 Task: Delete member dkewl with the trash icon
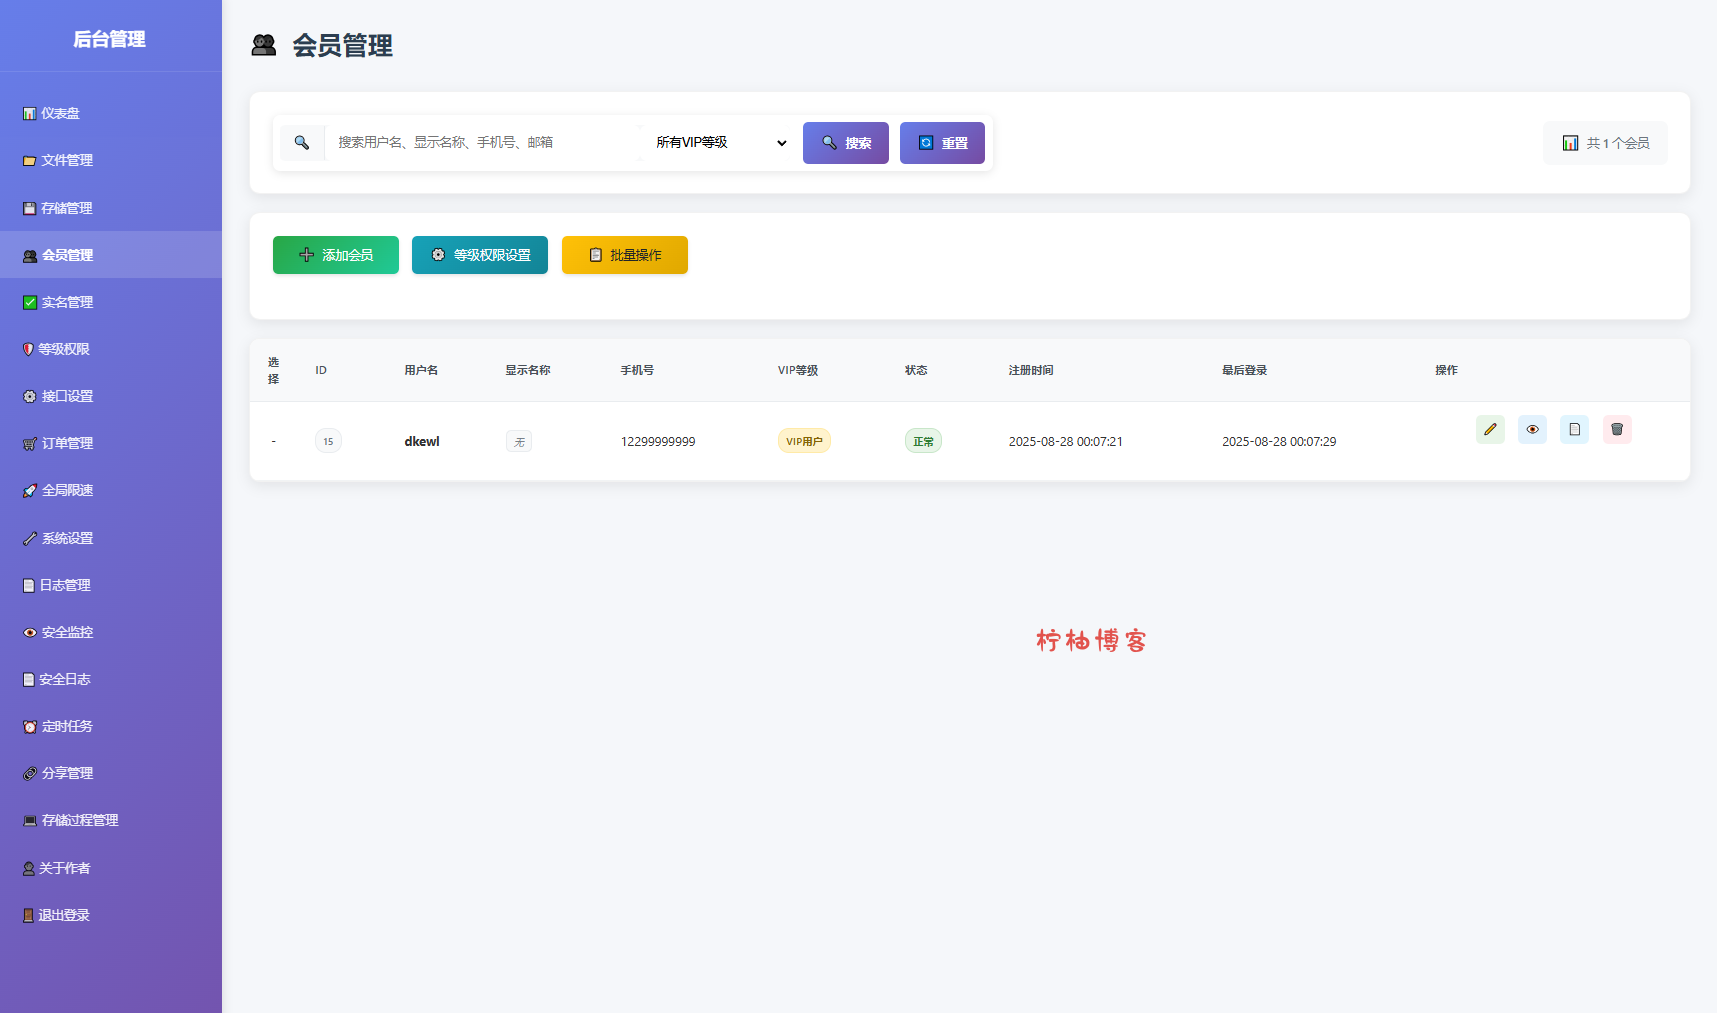tap(1617, 430)
